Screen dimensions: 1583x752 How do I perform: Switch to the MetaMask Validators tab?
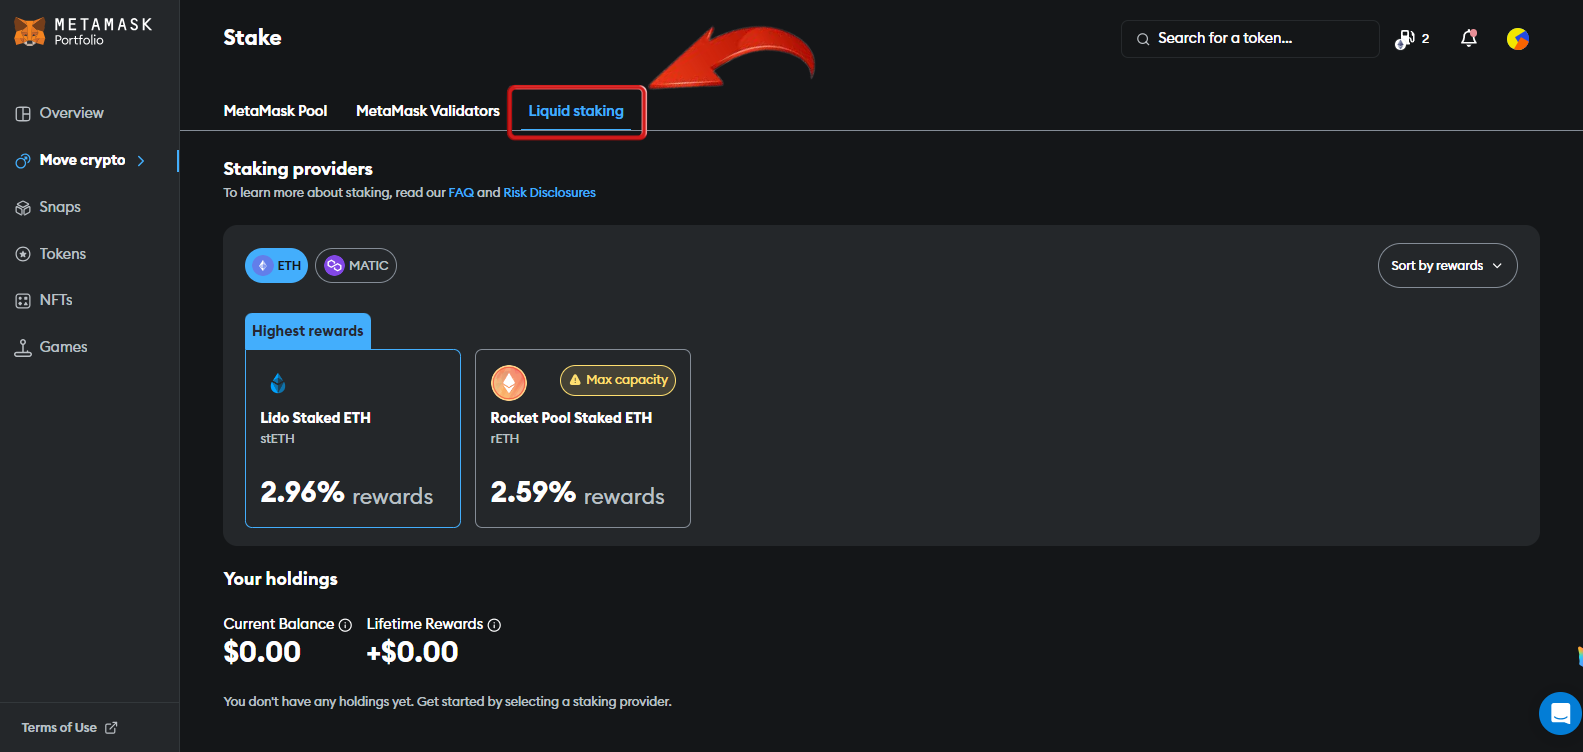428,111
